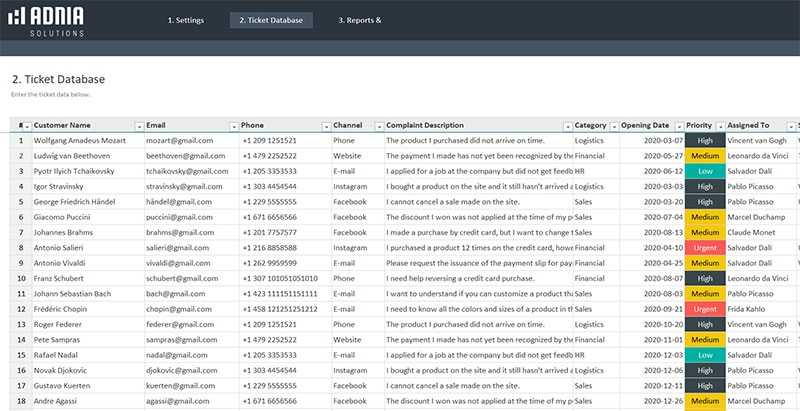The height and width of the screenshot is (411, 800).
Task: Open the # column filter dropdown
Action: (26, 126)
